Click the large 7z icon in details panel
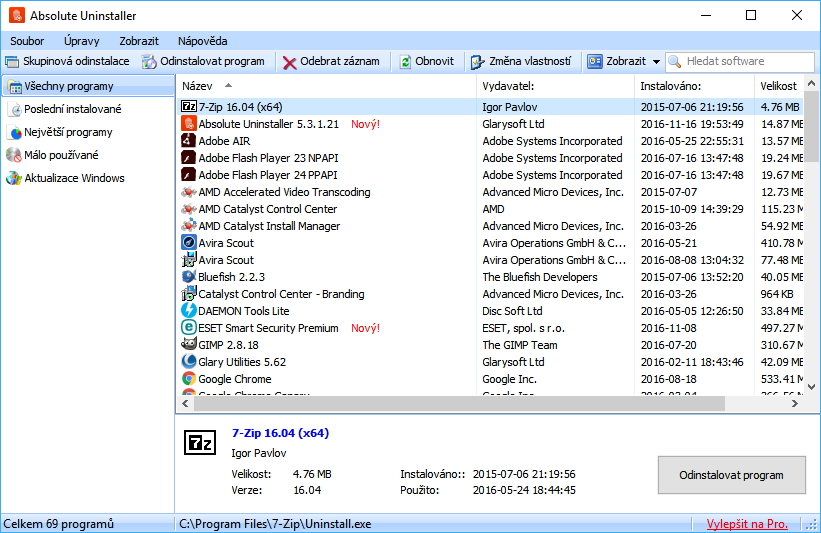This screenshot has height=533, width=821. (x=200, y=443)
